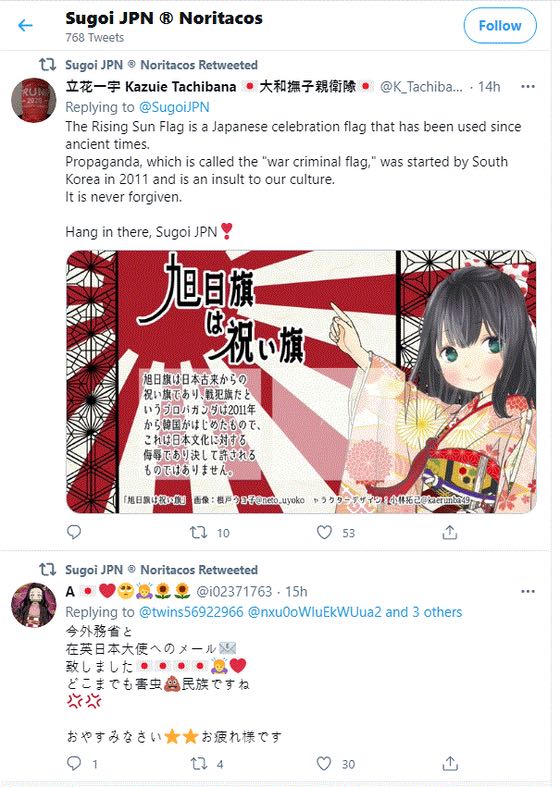Share the second tweet via upload icon

(x=450, y=763)
